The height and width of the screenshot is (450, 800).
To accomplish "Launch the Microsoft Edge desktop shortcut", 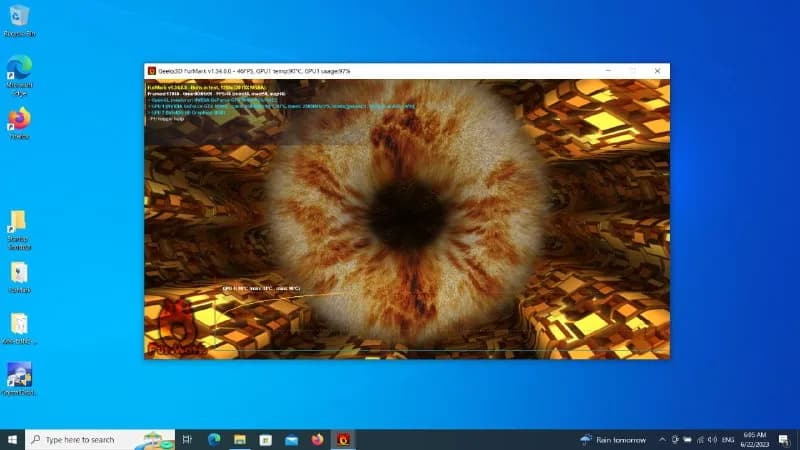I will point(19,76).
